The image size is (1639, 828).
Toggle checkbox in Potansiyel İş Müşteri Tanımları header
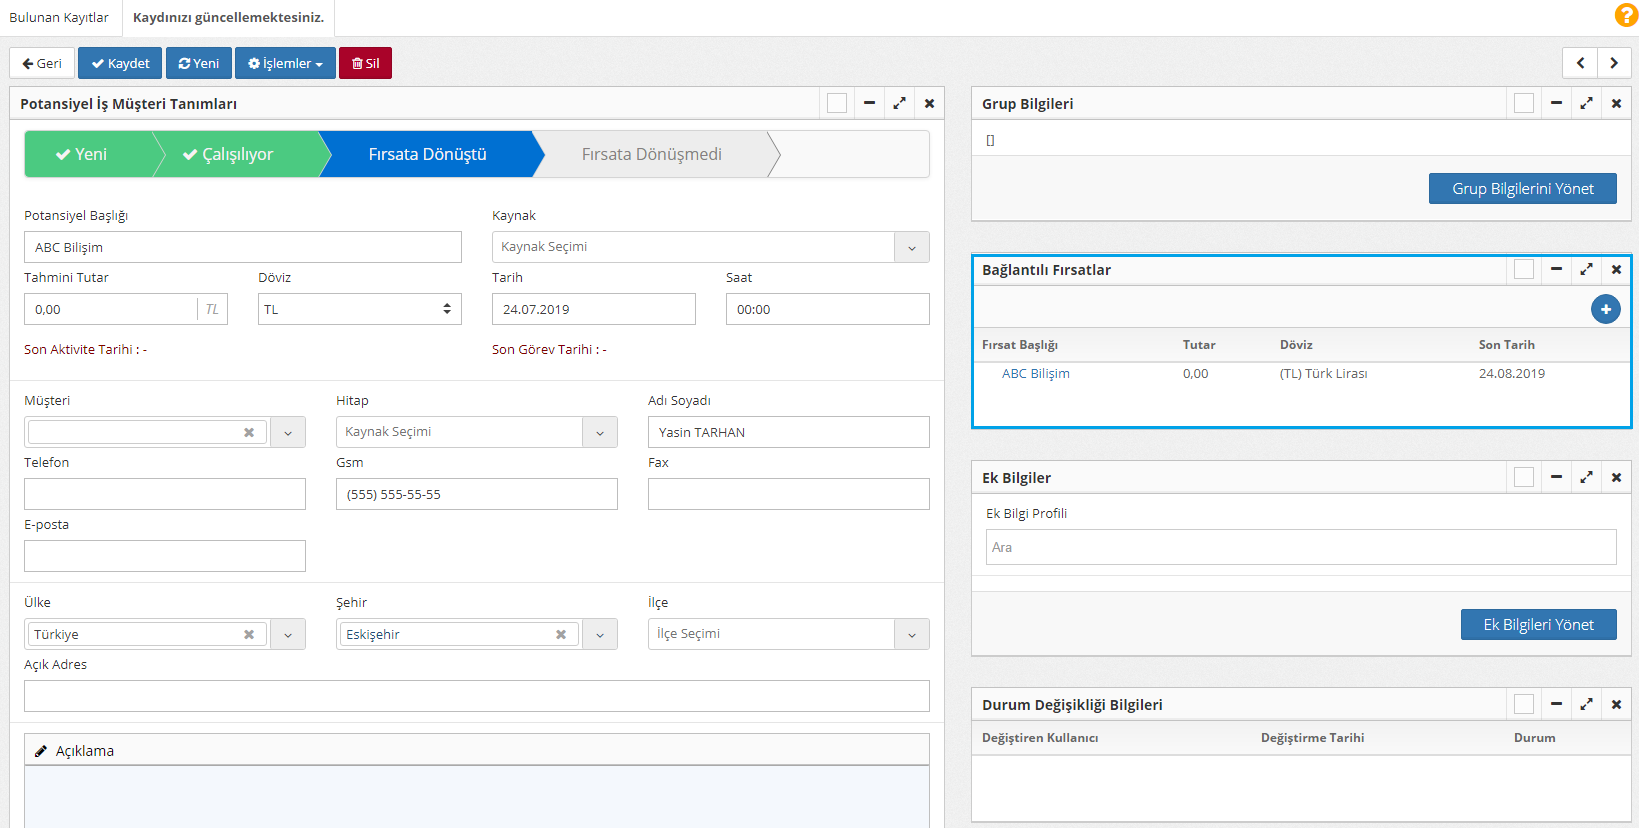[x=837, y=103]
